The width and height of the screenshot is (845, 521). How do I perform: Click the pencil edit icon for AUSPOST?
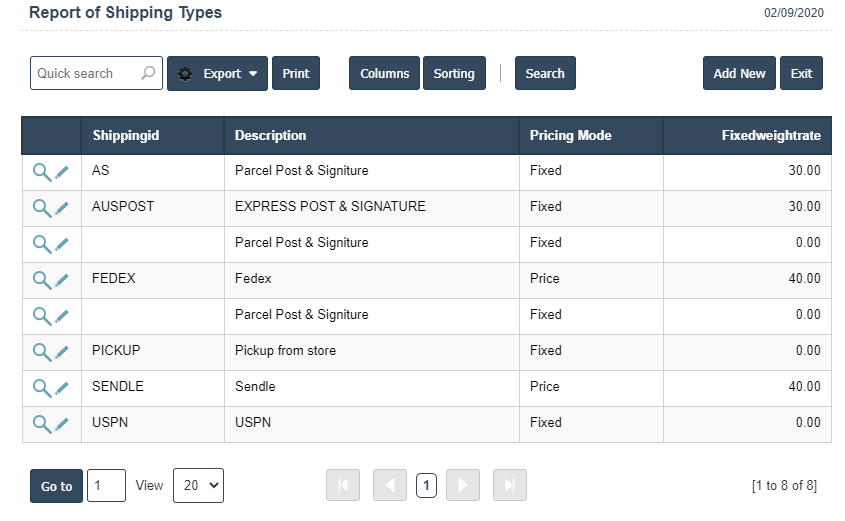[62, 208]
